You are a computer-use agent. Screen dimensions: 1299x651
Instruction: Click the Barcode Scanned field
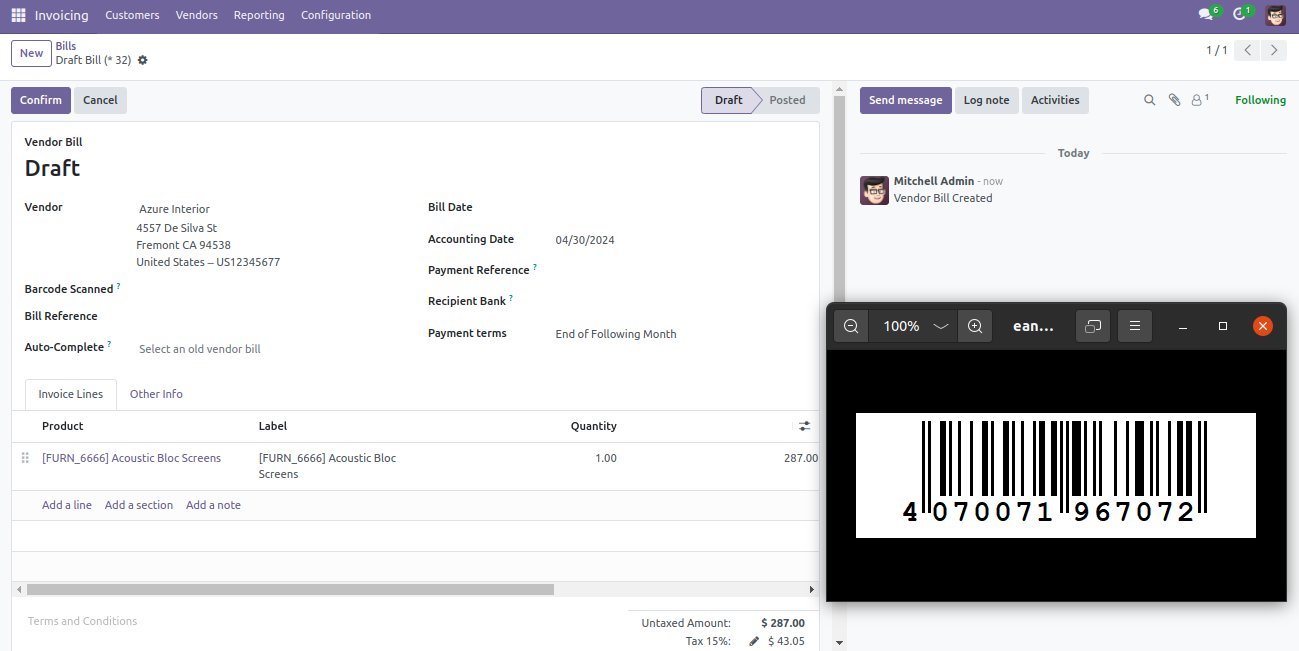pos(270,289)
